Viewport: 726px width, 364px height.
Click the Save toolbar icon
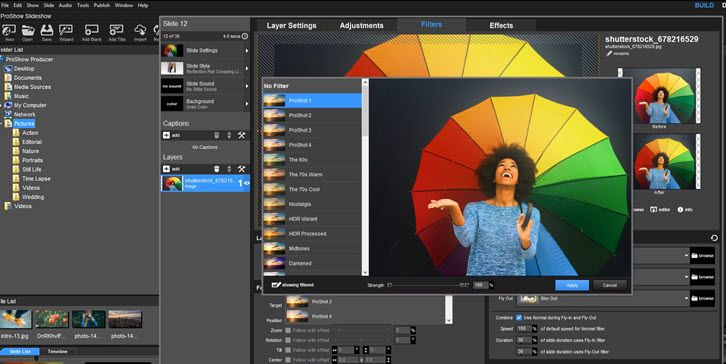click(47, 31)
